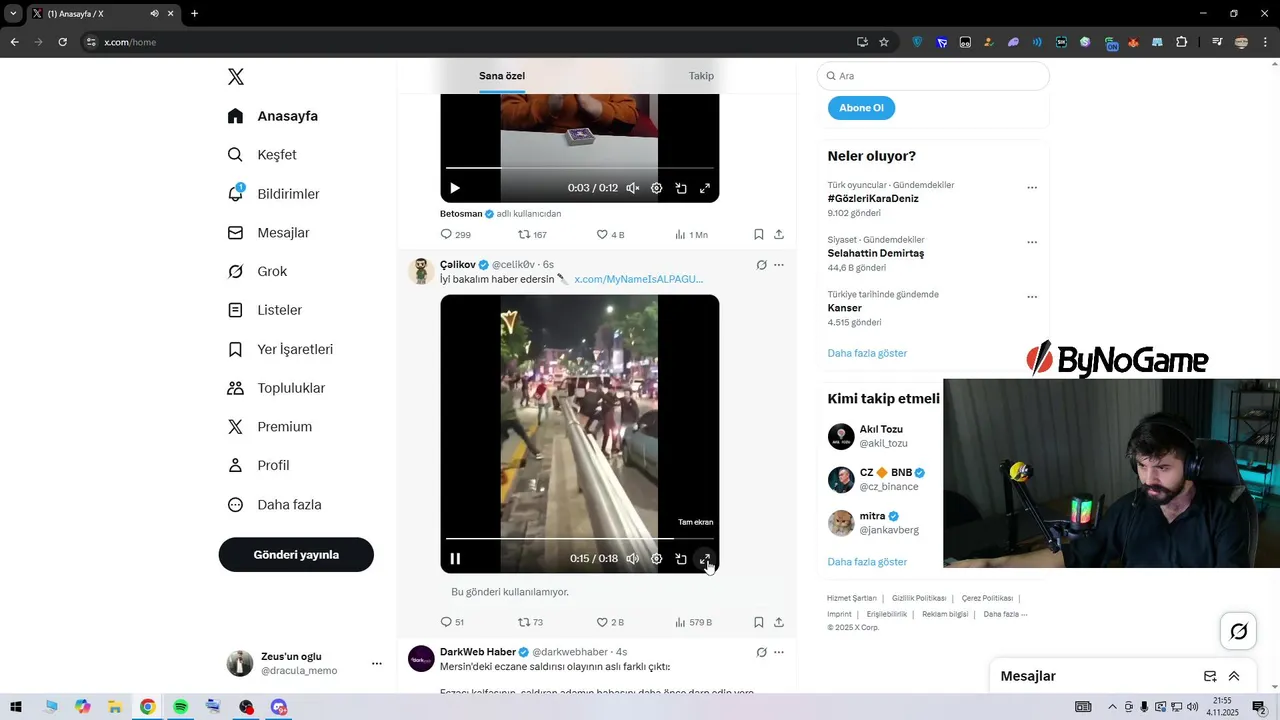This screenshot has height=720, width=1280.
Task: Seek on the Betosman video progress bar
Action: point(579,168)
